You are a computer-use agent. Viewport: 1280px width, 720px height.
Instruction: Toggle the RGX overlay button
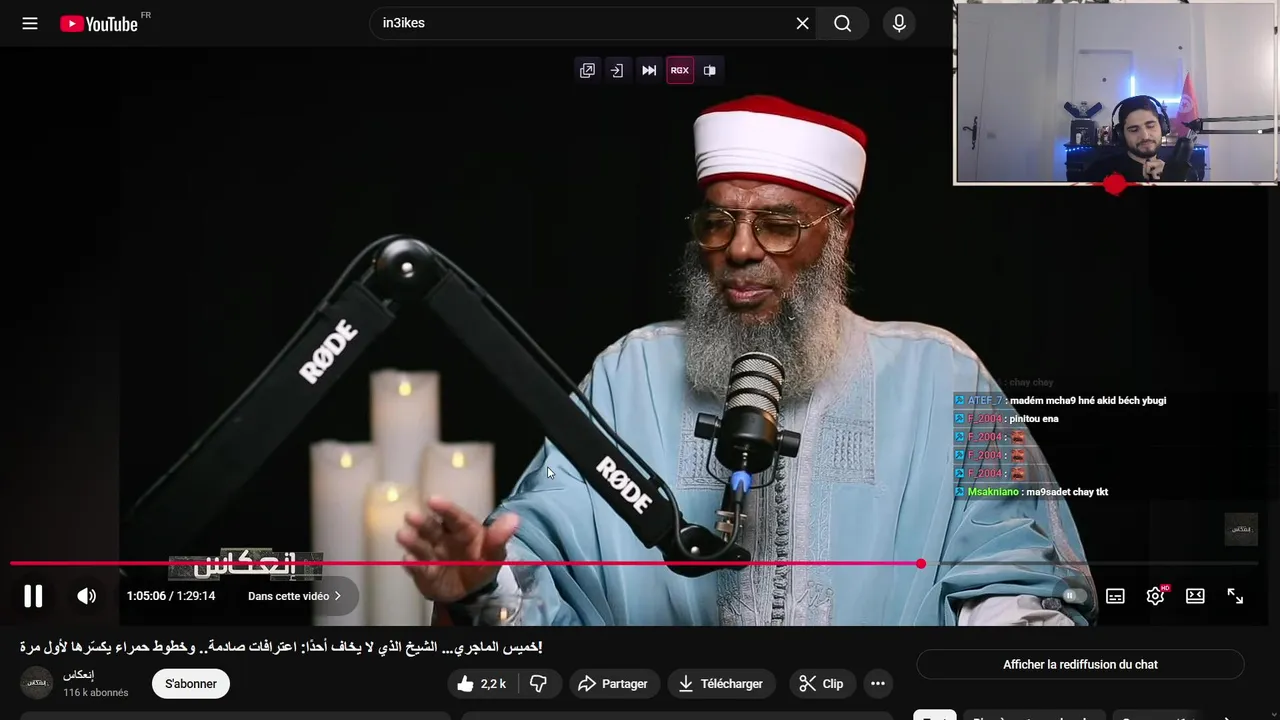680,70
